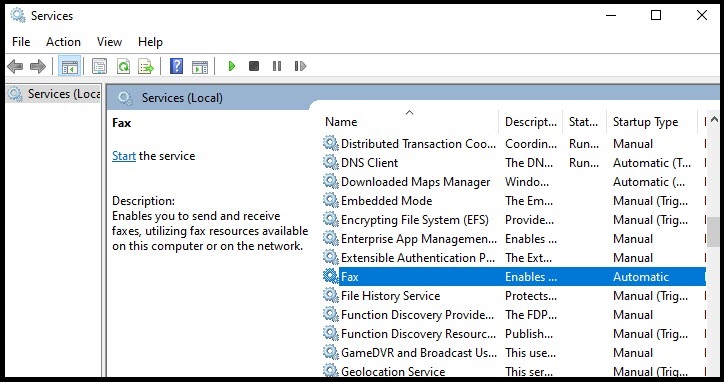Click gear icon of Geolocation Service row

tap(330, 370)
